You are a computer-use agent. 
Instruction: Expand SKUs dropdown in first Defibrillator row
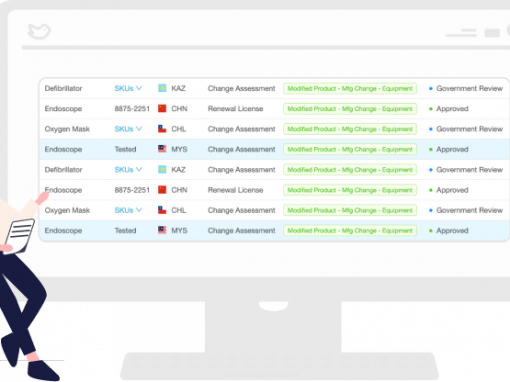(x=128, y=88)
